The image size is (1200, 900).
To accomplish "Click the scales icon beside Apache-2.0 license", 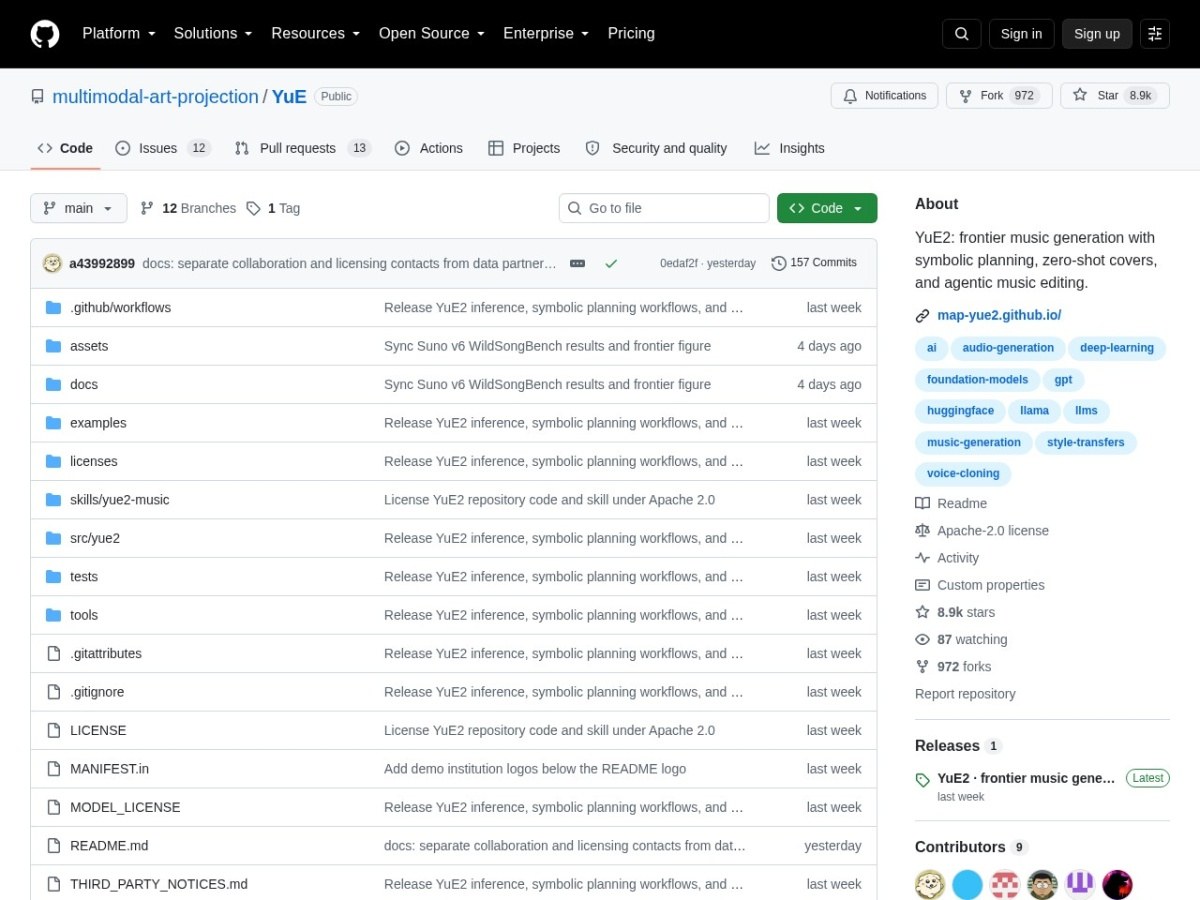I will pyautogui.click(x=922, y=531).
